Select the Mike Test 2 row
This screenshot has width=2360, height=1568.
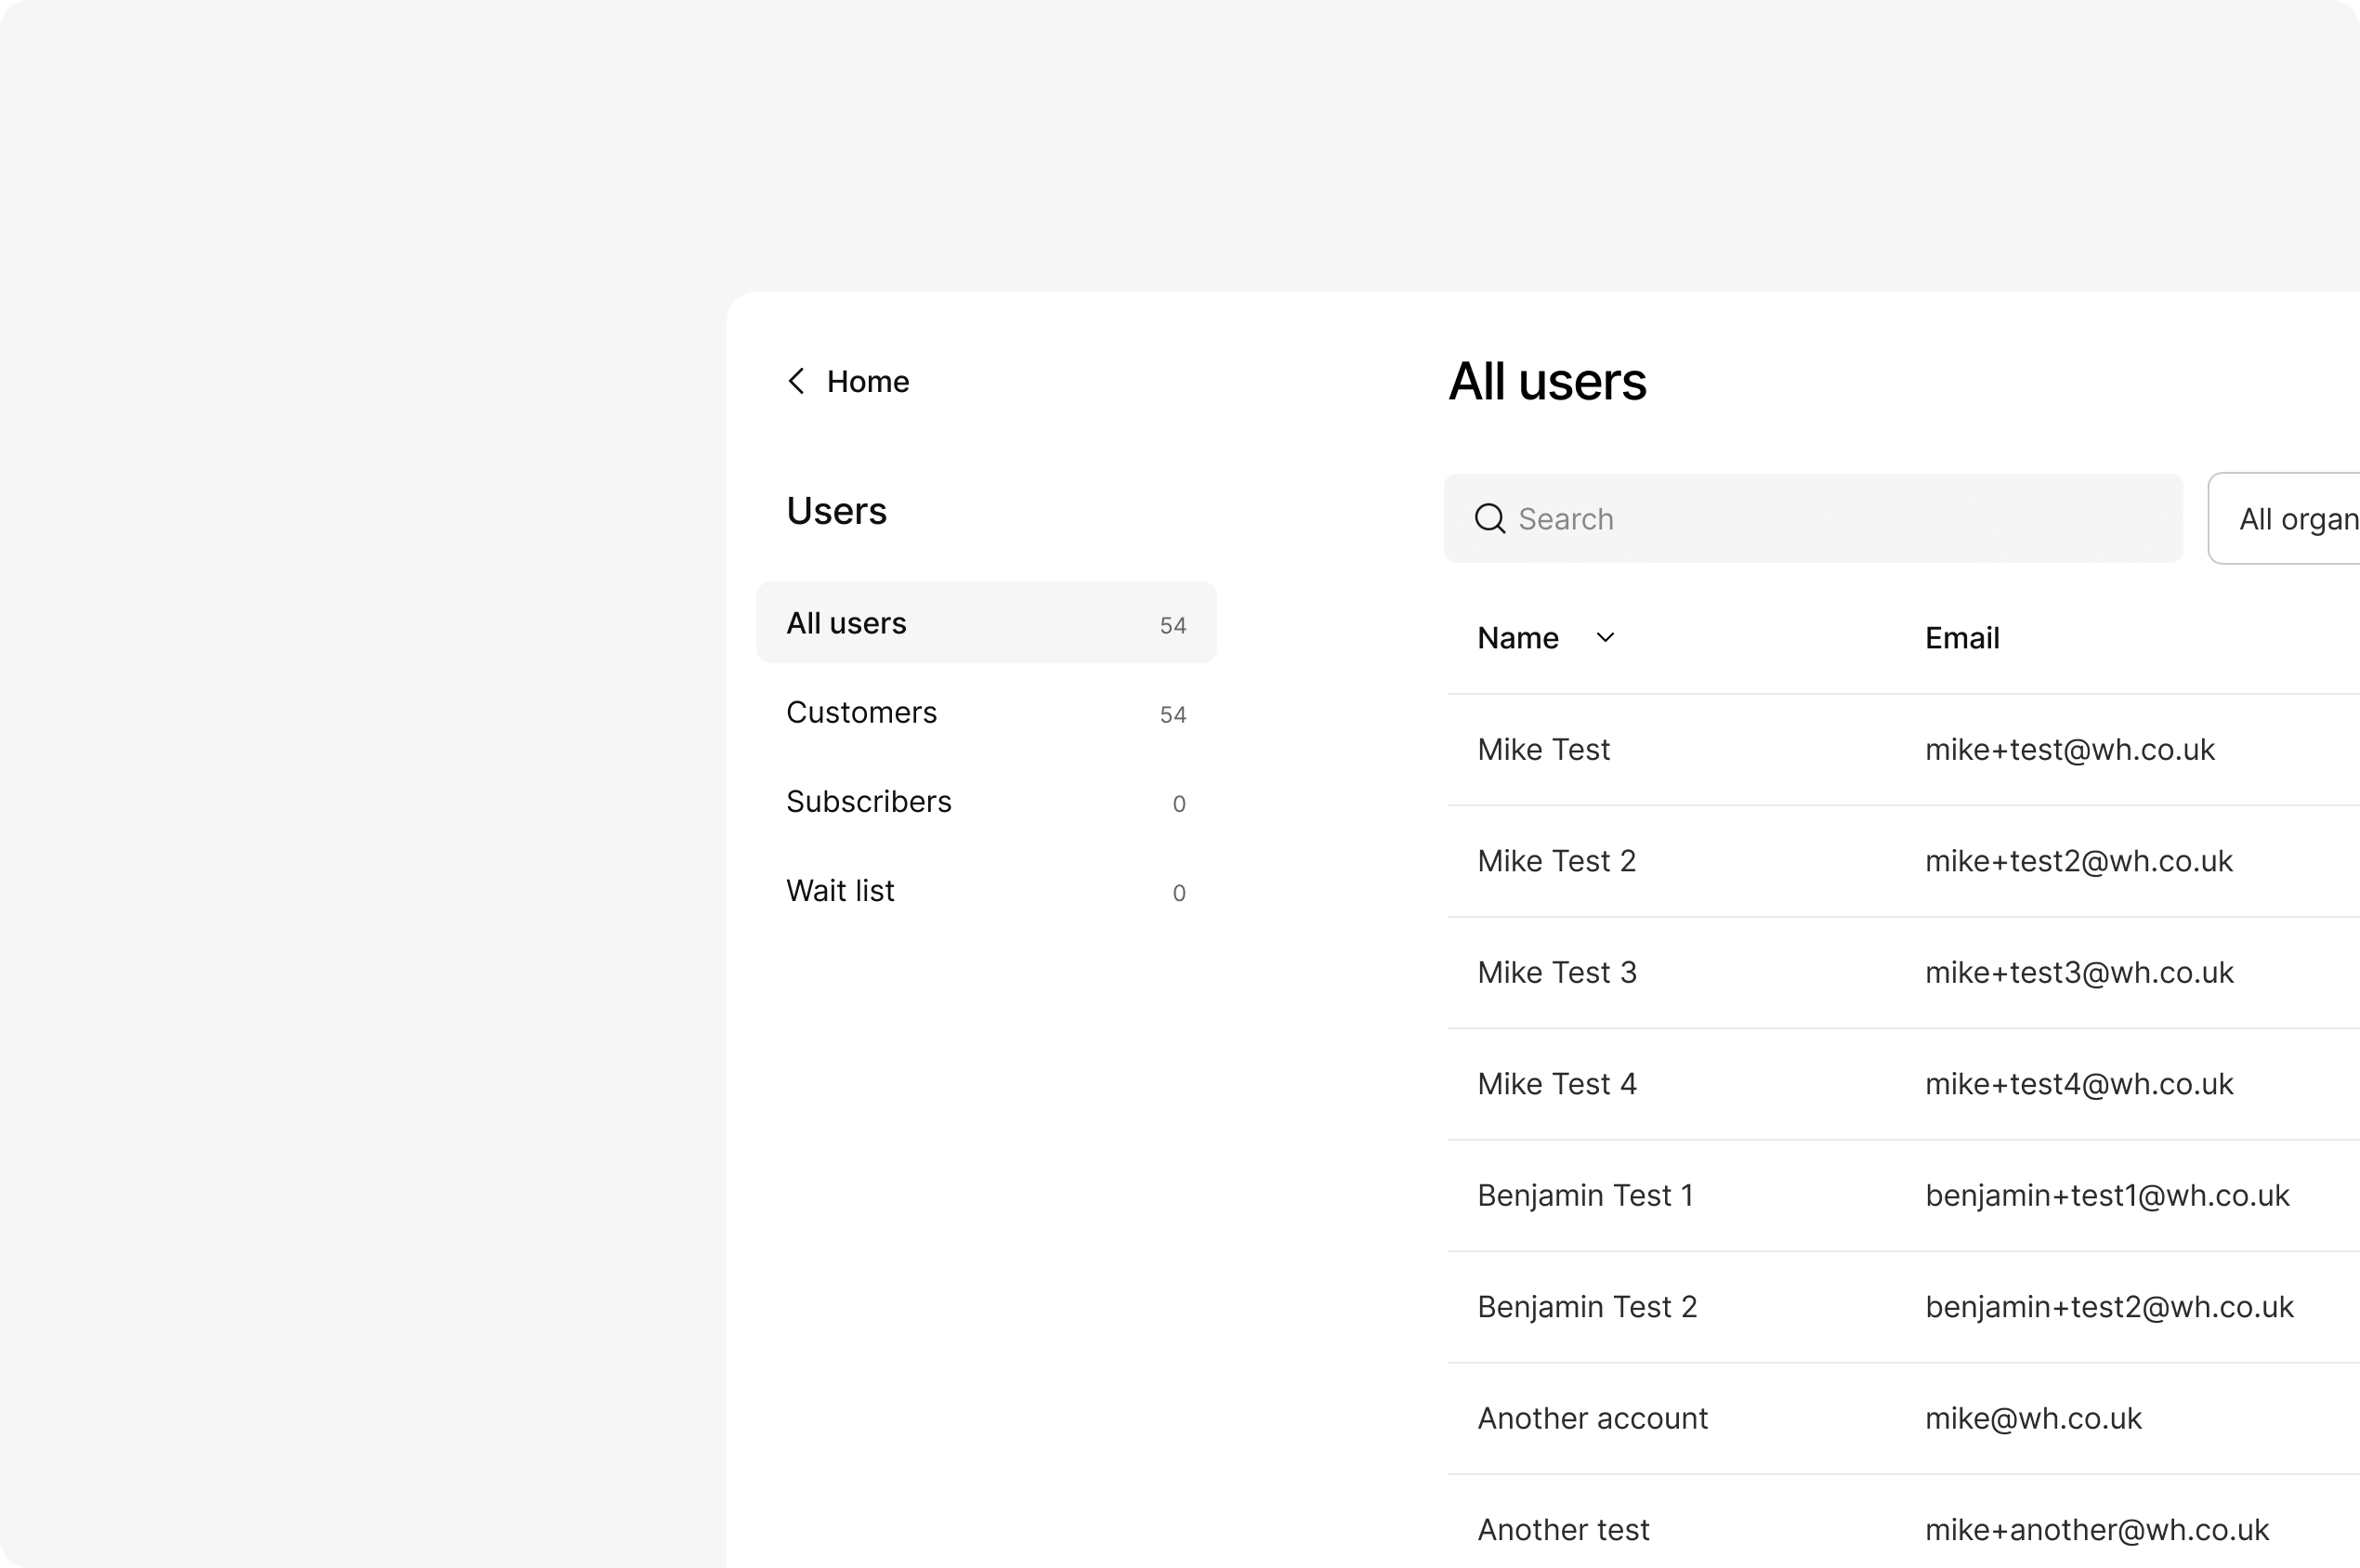click(1556, 861)
